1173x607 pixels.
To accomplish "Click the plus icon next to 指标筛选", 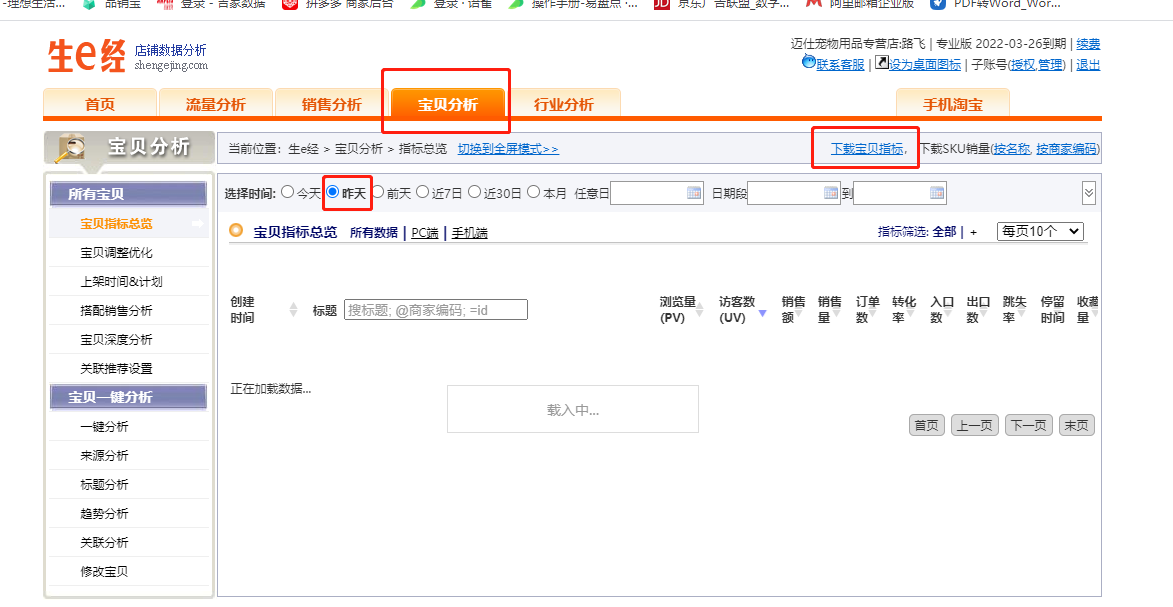I will pos(973,232).
